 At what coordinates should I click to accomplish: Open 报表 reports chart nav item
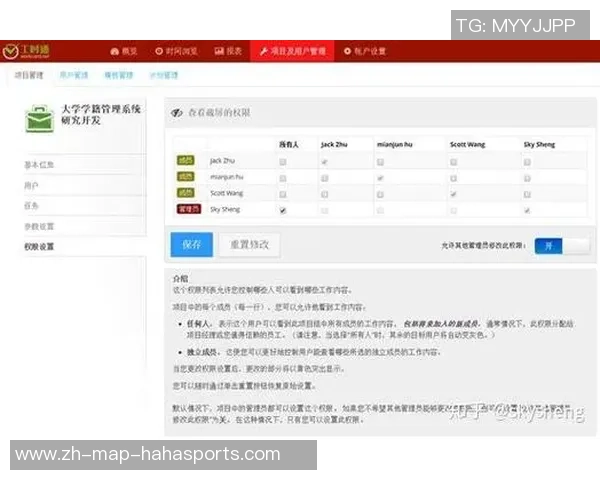click(x=228, y=51)
